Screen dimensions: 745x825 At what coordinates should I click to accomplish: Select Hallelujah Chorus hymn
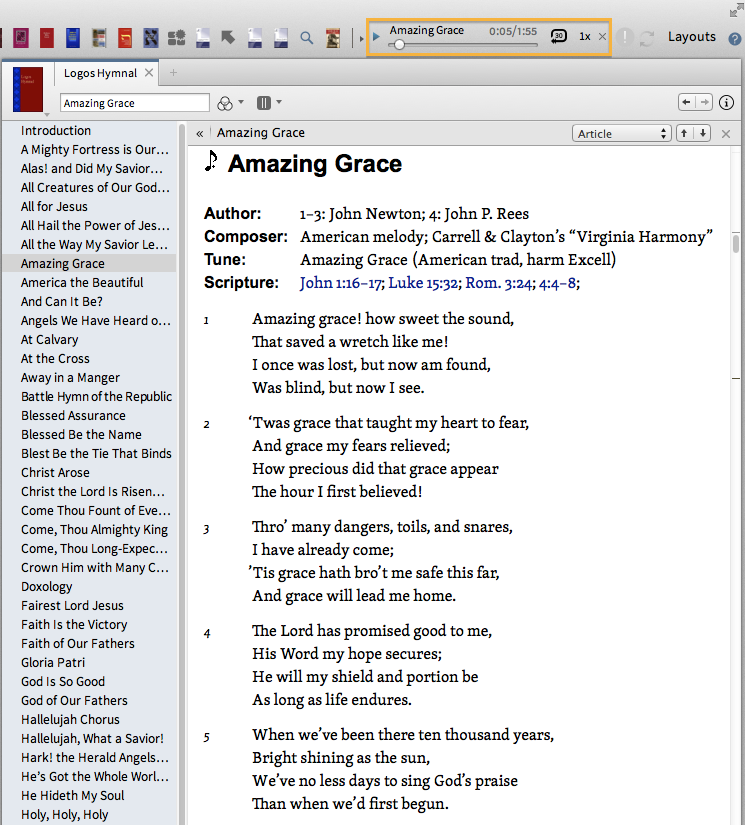(x=70, y=719)
